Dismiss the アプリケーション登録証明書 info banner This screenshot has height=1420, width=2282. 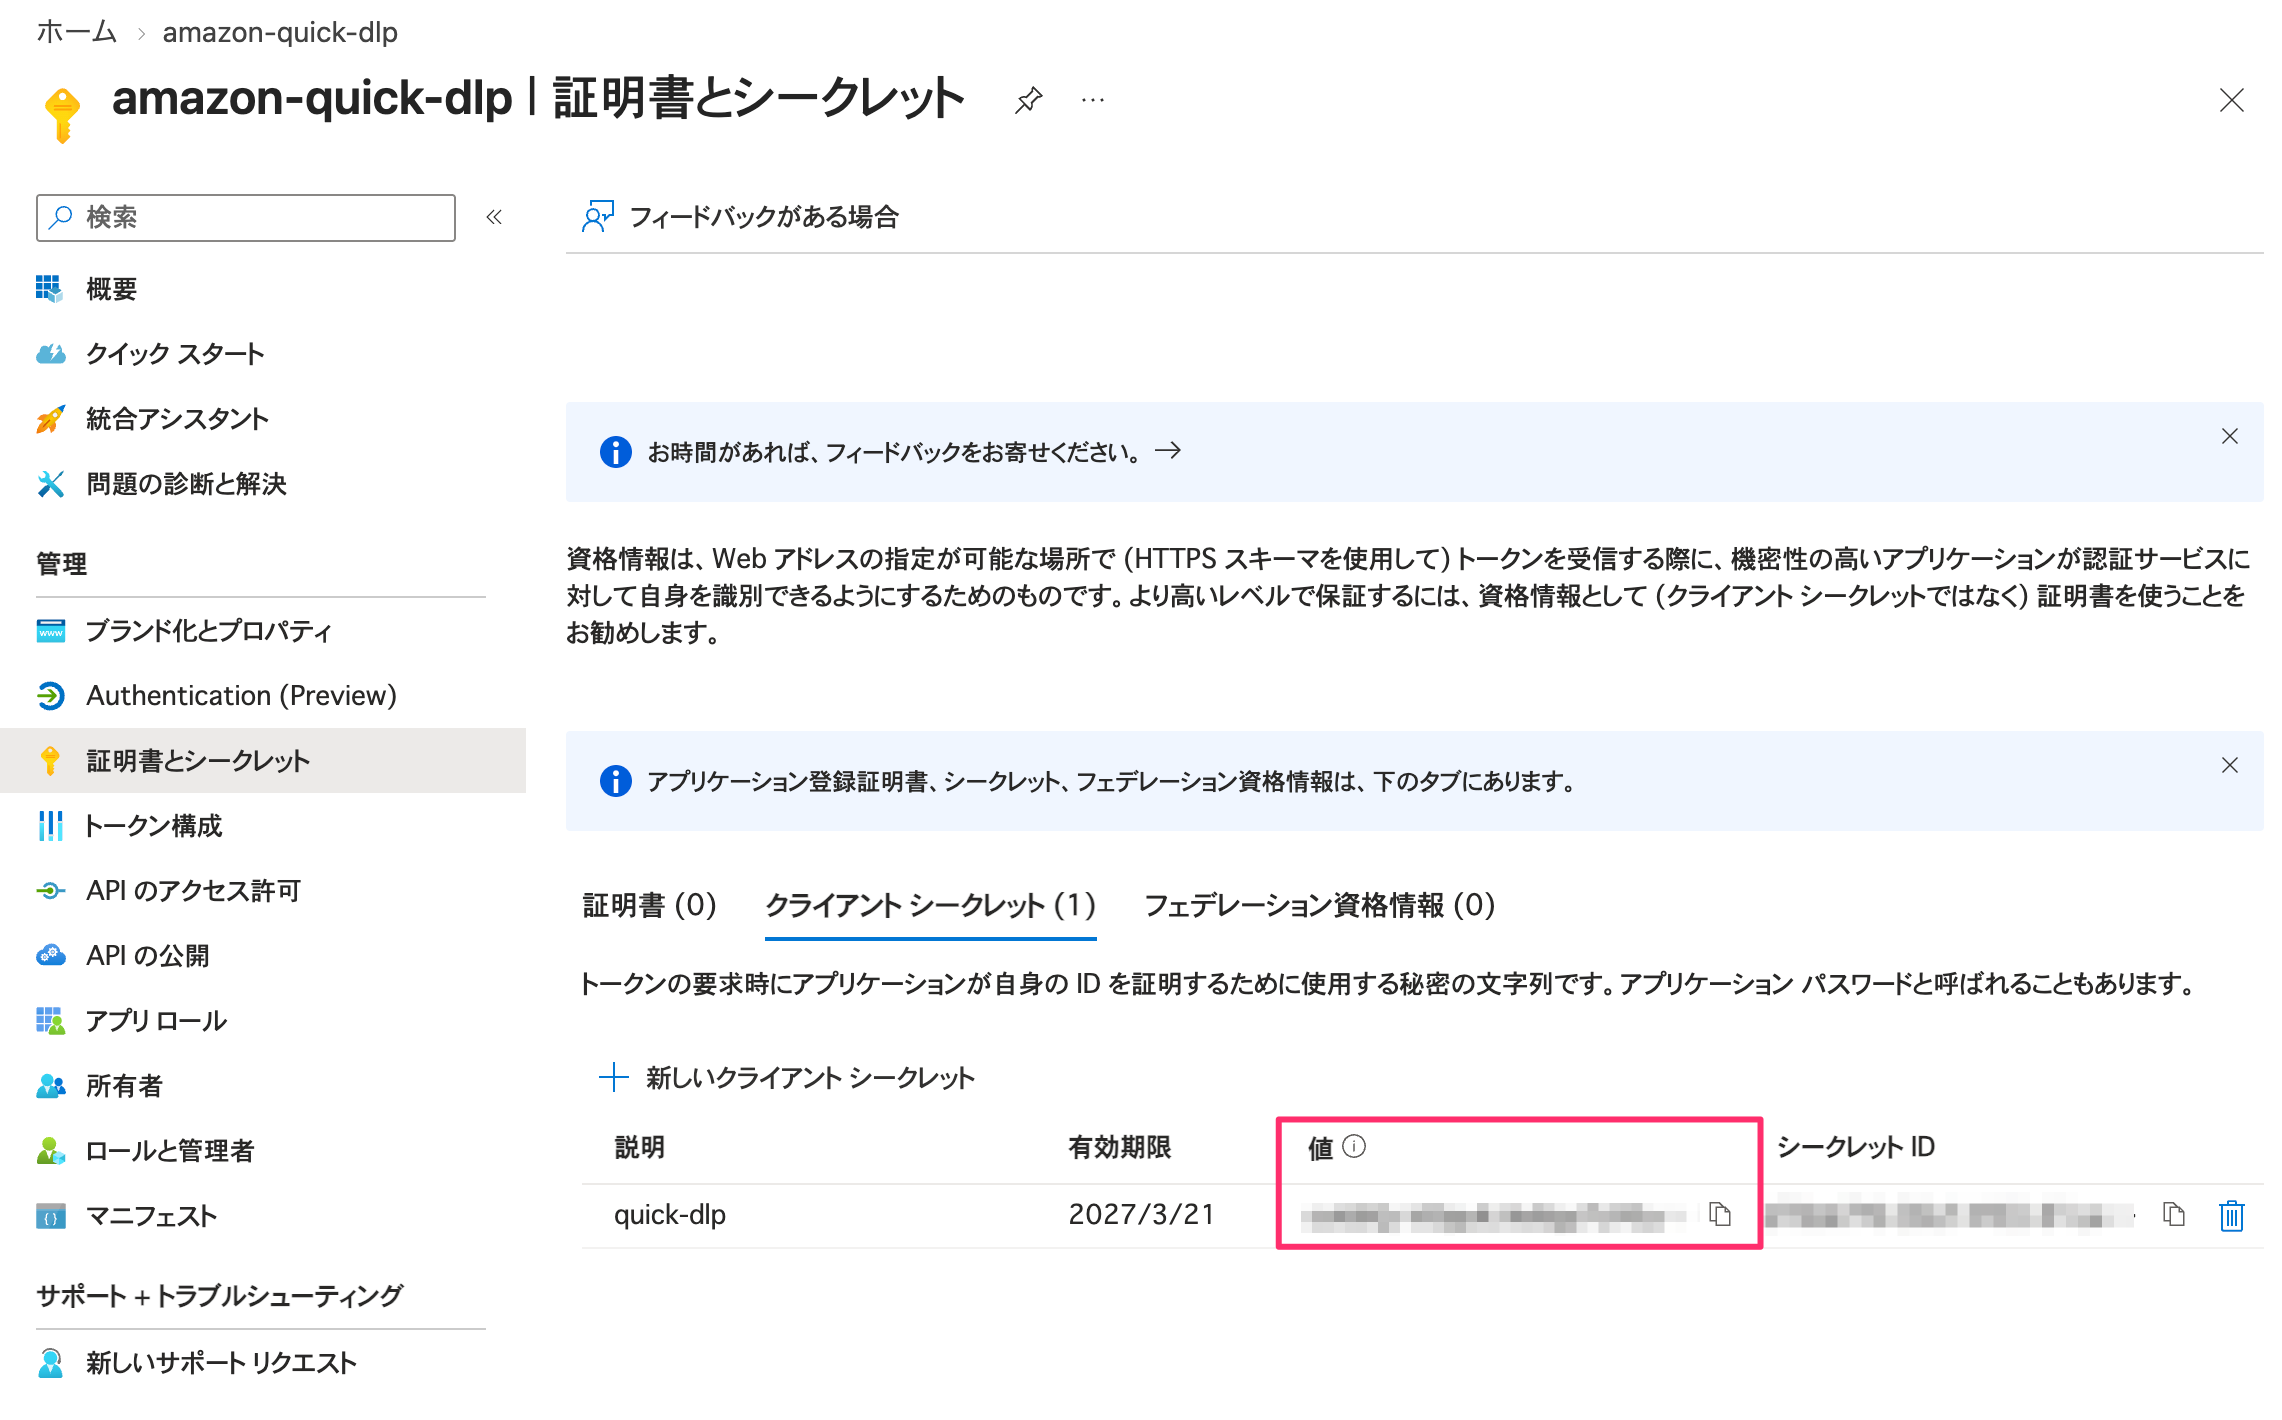pos(2229,765)
